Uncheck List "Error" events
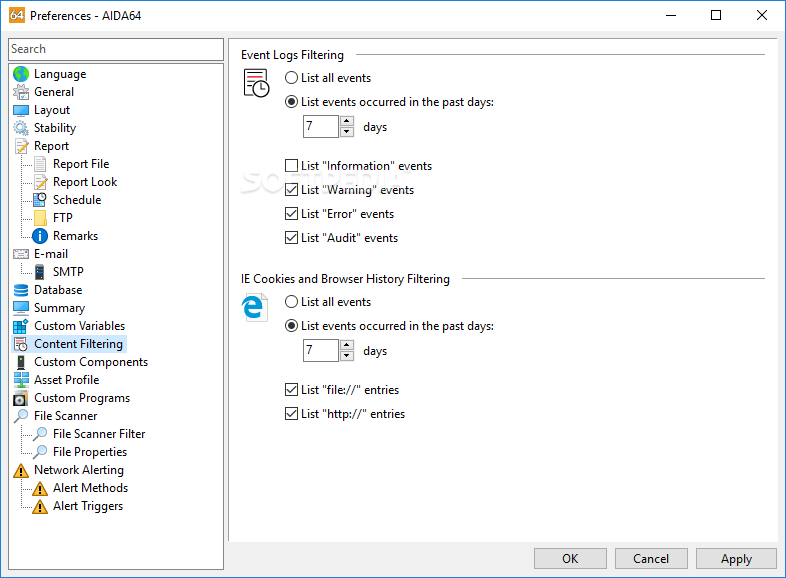This screenshot has width=786, height=578. [x=291, y=214]
